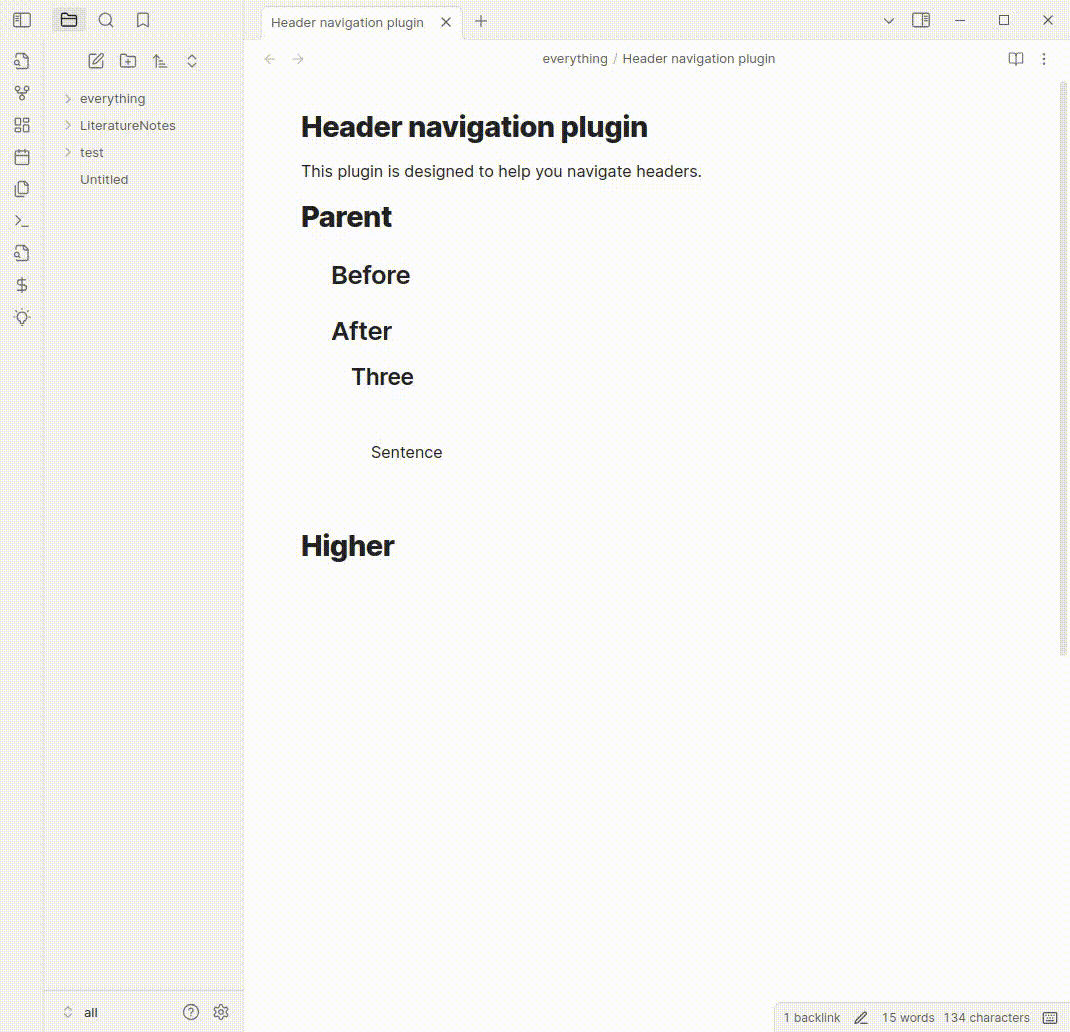Click the dollar sign ribbon icon
The height and width of the screenshot is (1032, 1070).
click(x=22, y=285)
